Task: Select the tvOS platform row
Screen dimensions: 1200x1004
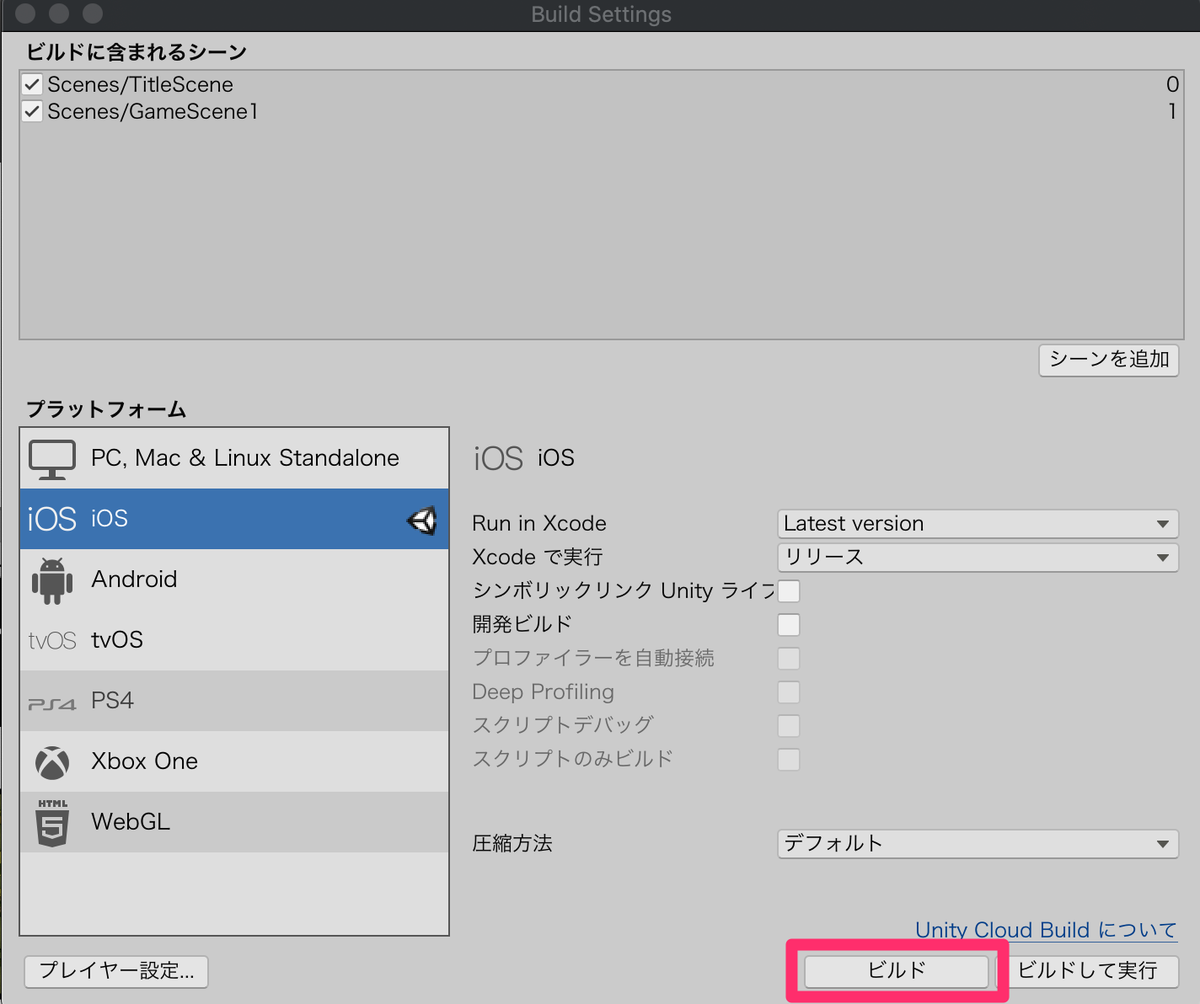Action: click(234, 641)
